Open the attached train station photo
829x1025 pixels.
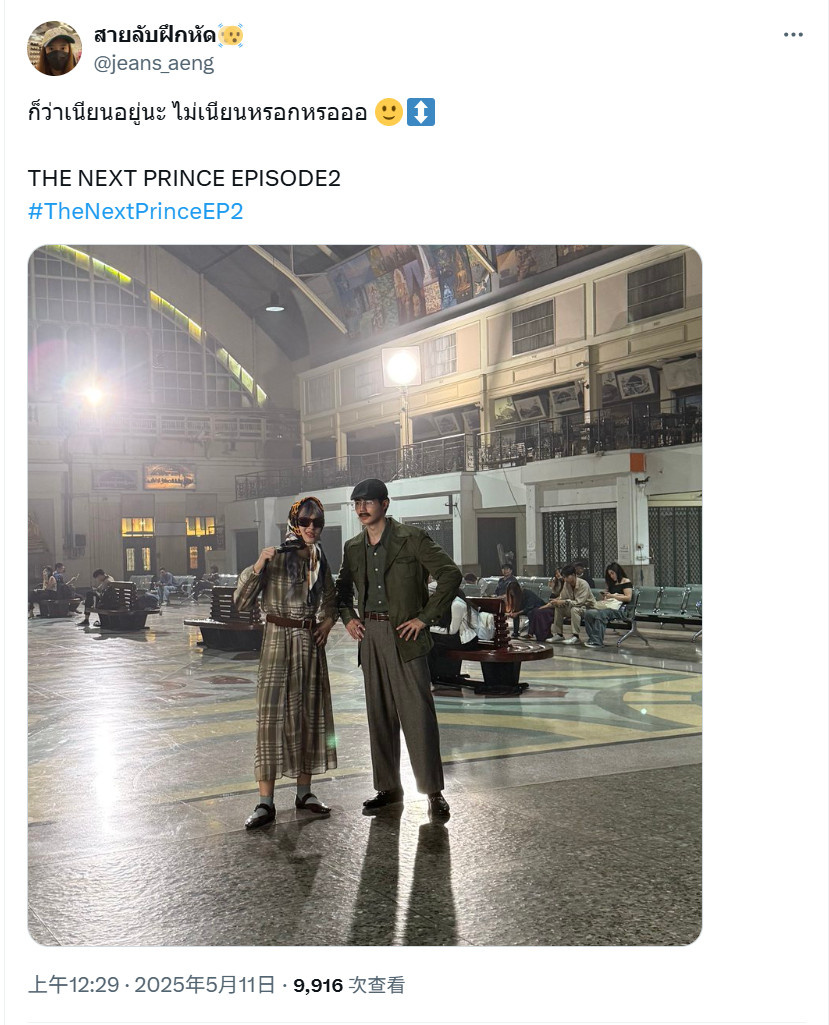point(365,596)
